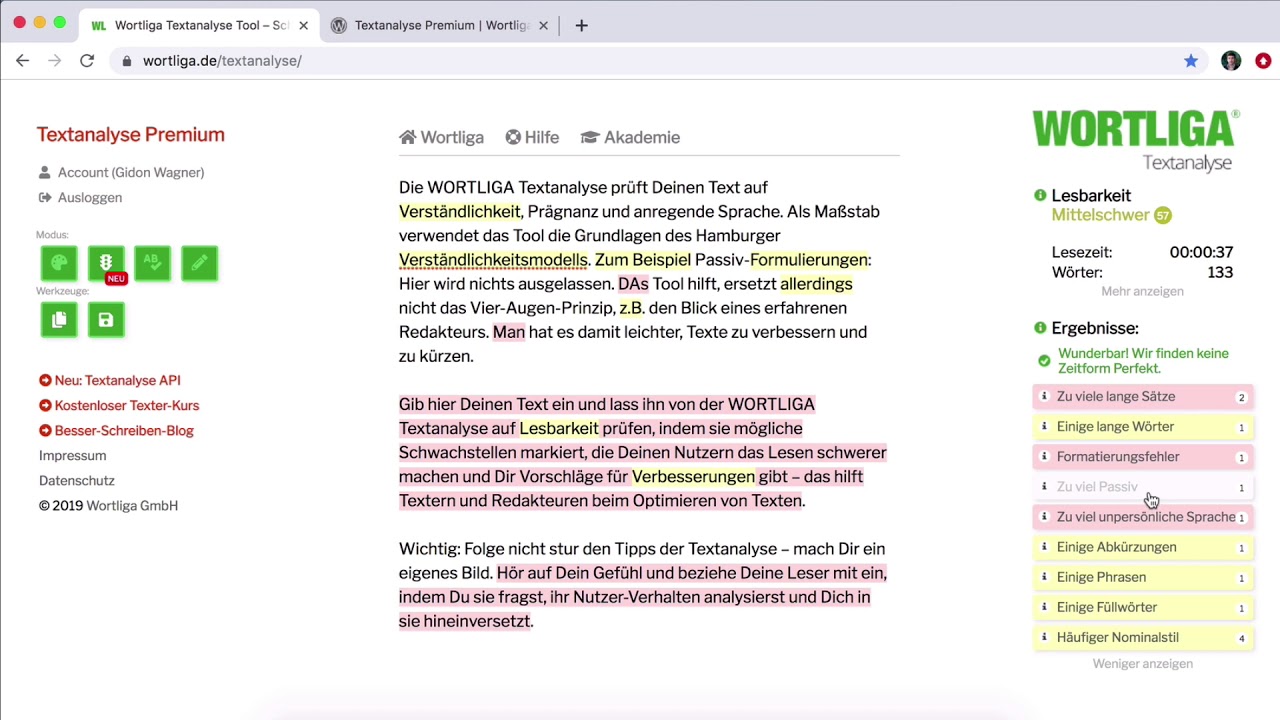The image size is (1280, 720).
Task: Click the green info icon beside Ergebnisse
Action: (1040, 328)
